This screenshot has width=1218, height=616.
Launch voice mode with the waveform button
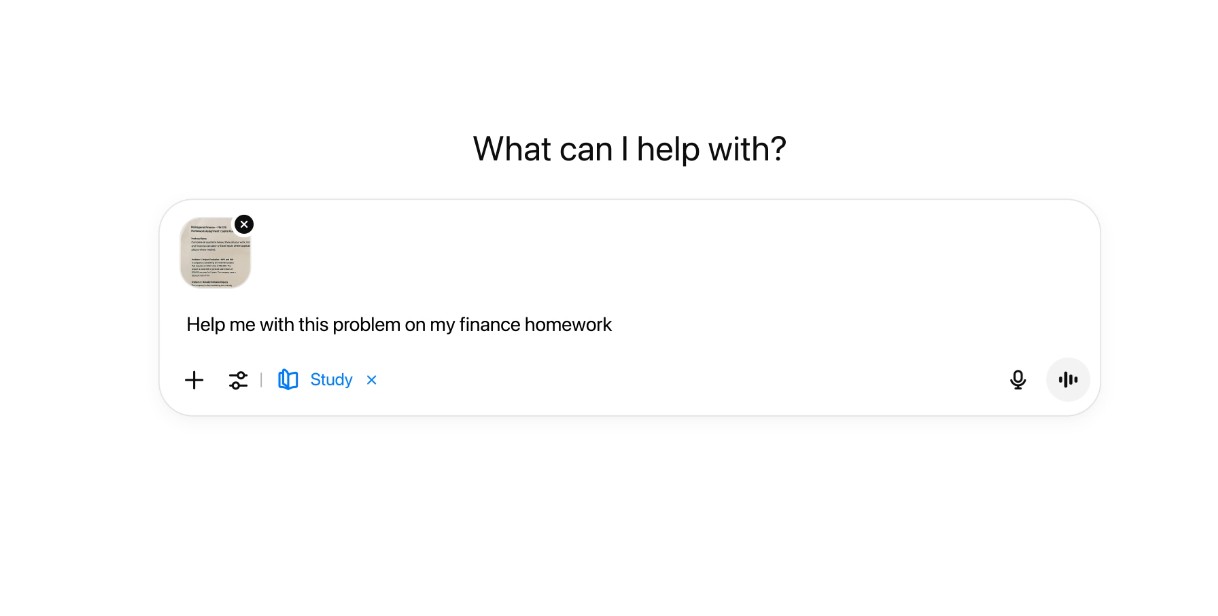[1068, 380]
